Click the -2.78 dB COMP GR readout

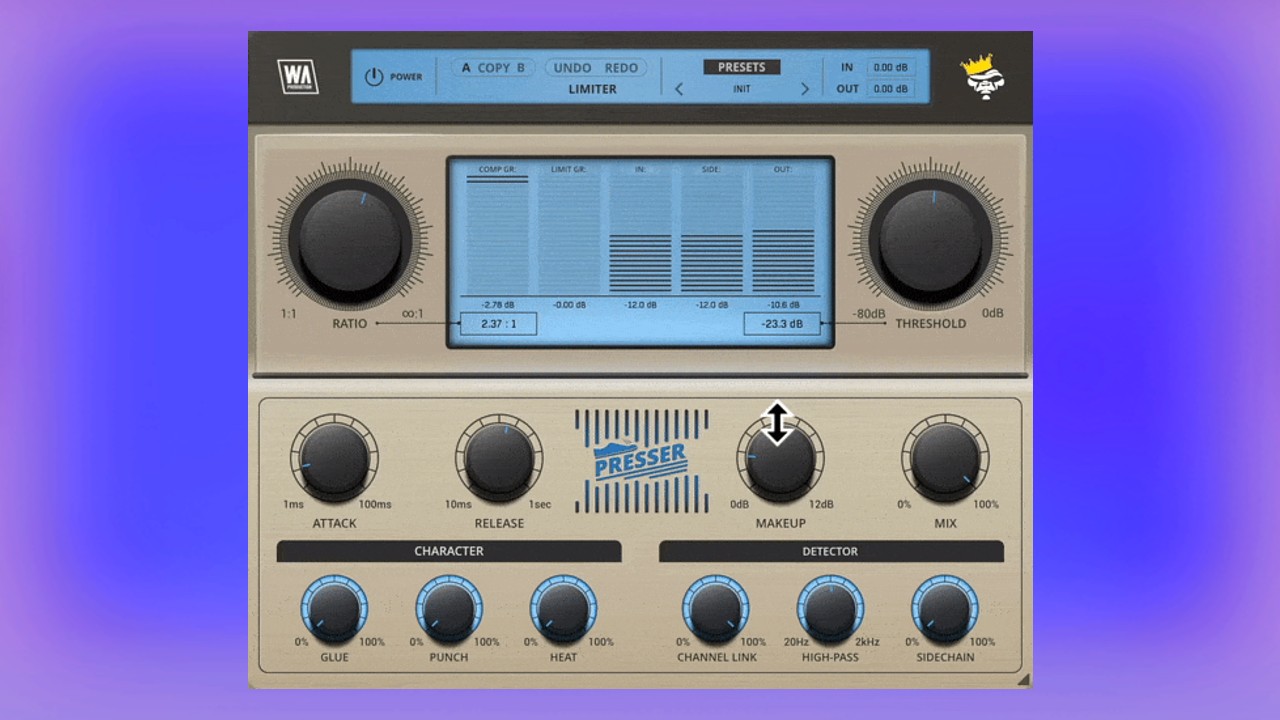click(x=498, y=304)
